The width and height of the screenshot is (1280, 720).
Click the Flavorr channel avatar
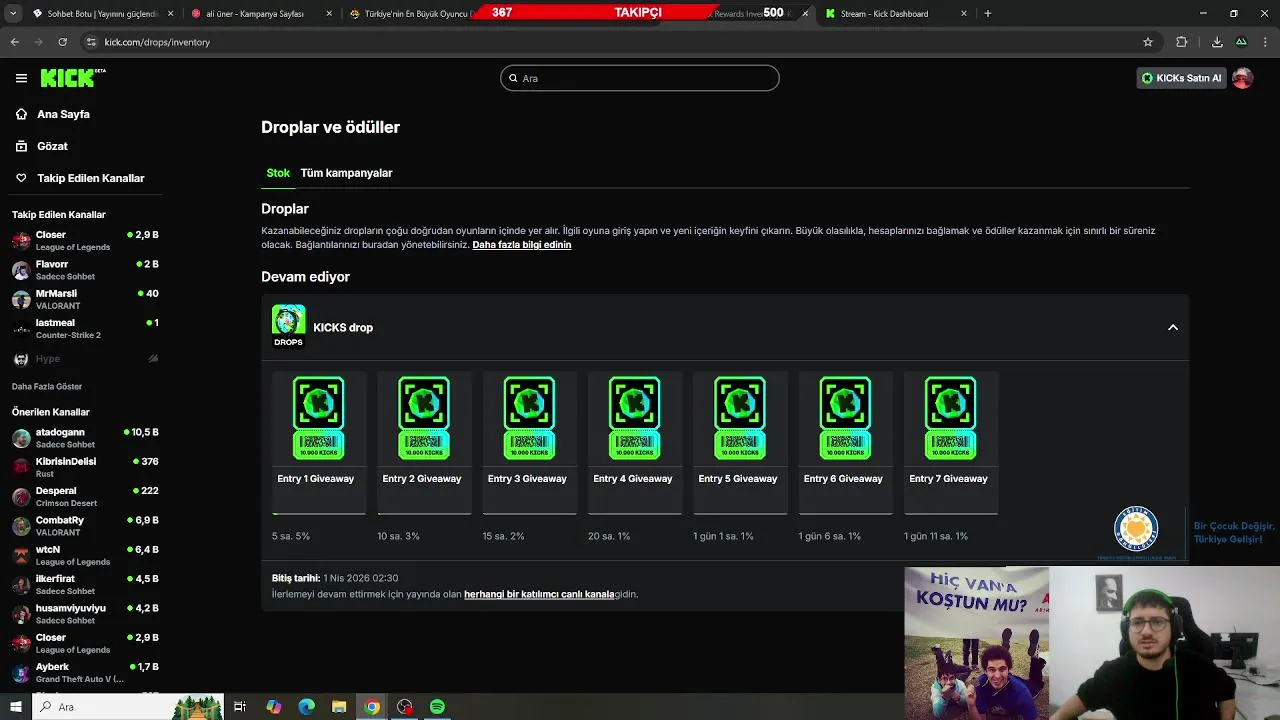(21, 270)
